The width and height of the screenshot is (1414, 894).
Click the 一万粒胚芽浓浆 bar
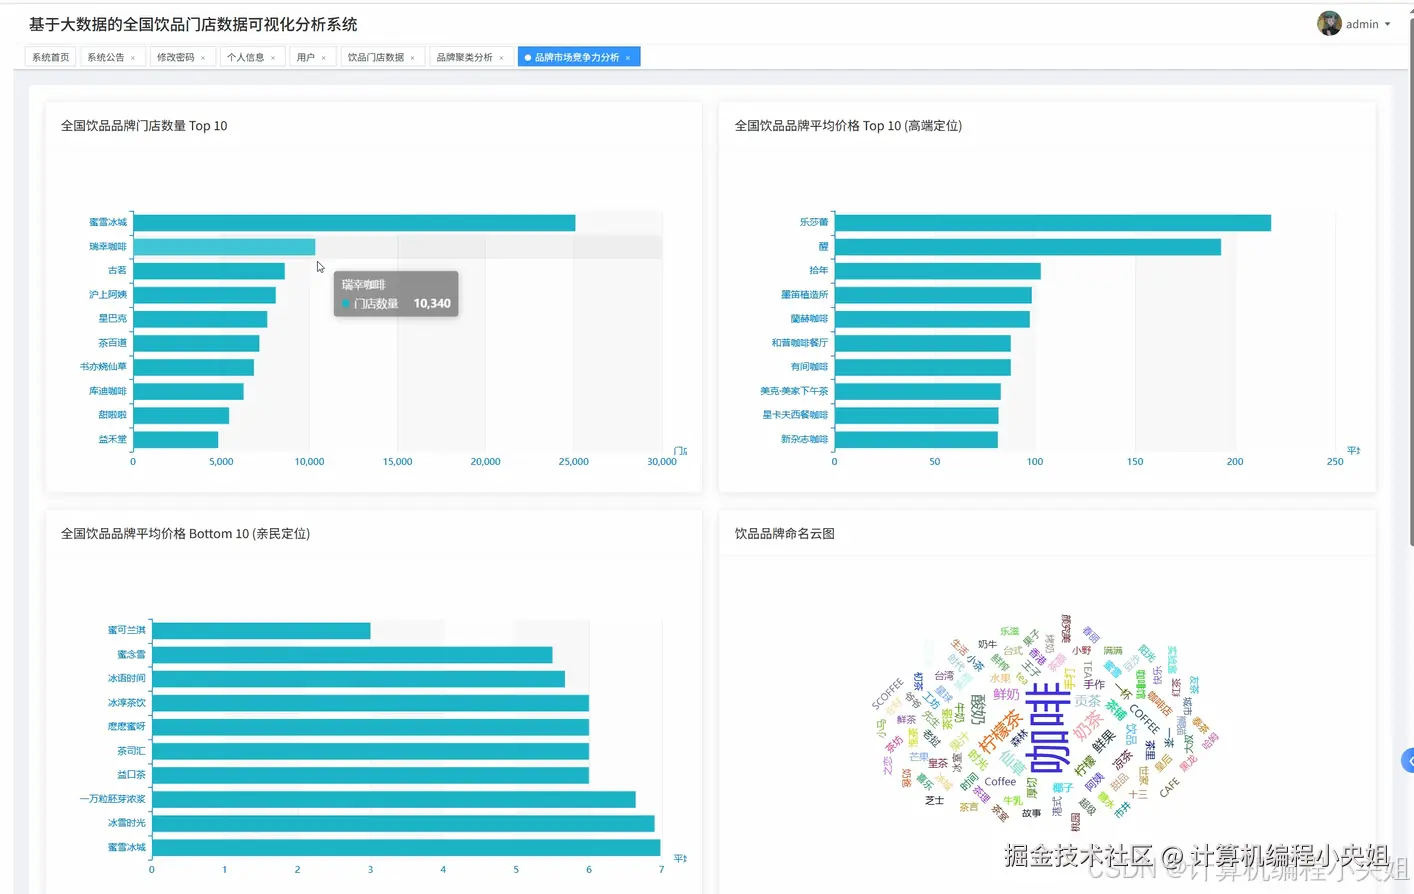pyautogui.click(x=394, y=799)
